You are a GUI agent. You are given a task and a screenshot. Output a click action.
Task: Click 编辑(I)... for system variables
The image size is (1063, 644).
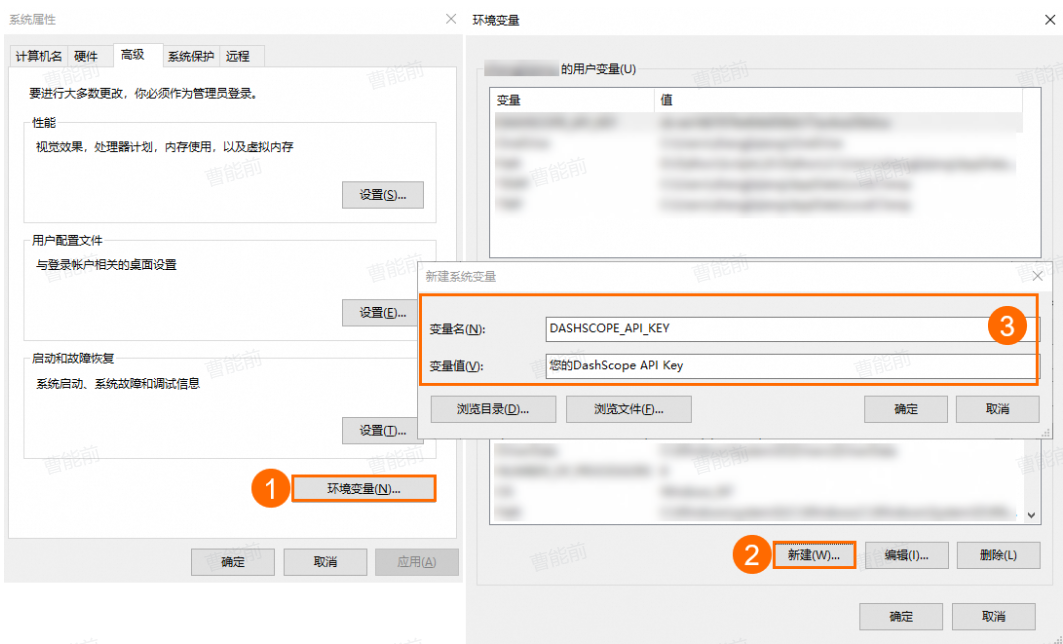tap(906, 555)
